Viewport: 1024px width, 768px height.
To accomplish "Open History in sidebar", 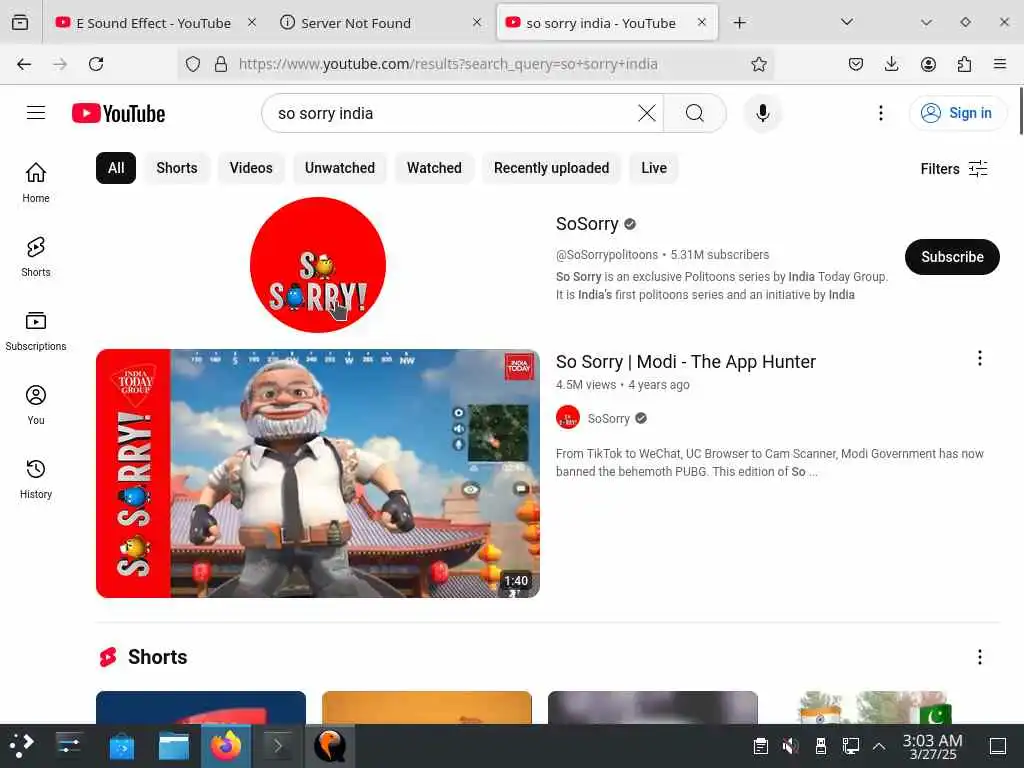I will tap(36, 479).
